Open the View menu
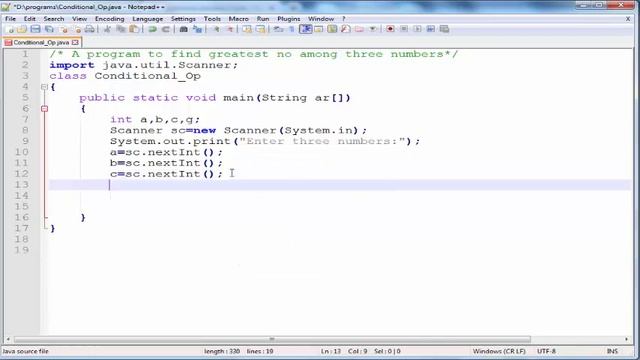This screenshot has width=640, height=360. tap(80, 19)
